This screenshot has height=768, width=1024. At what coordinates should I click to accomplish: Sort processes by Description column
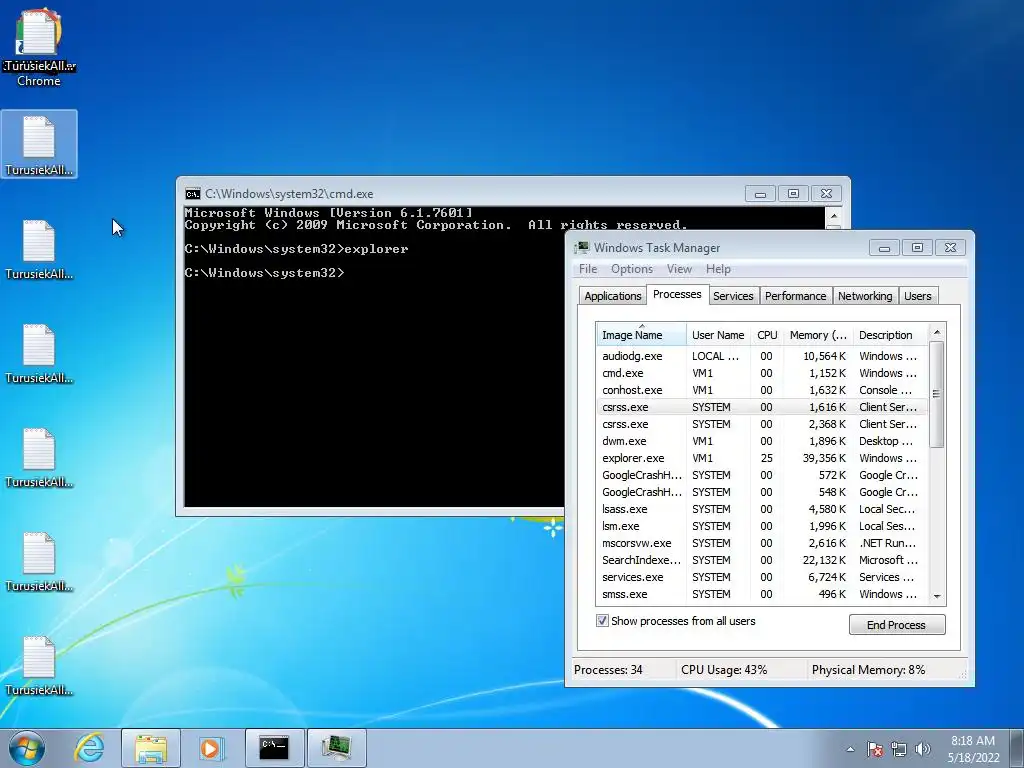[890, 335]
